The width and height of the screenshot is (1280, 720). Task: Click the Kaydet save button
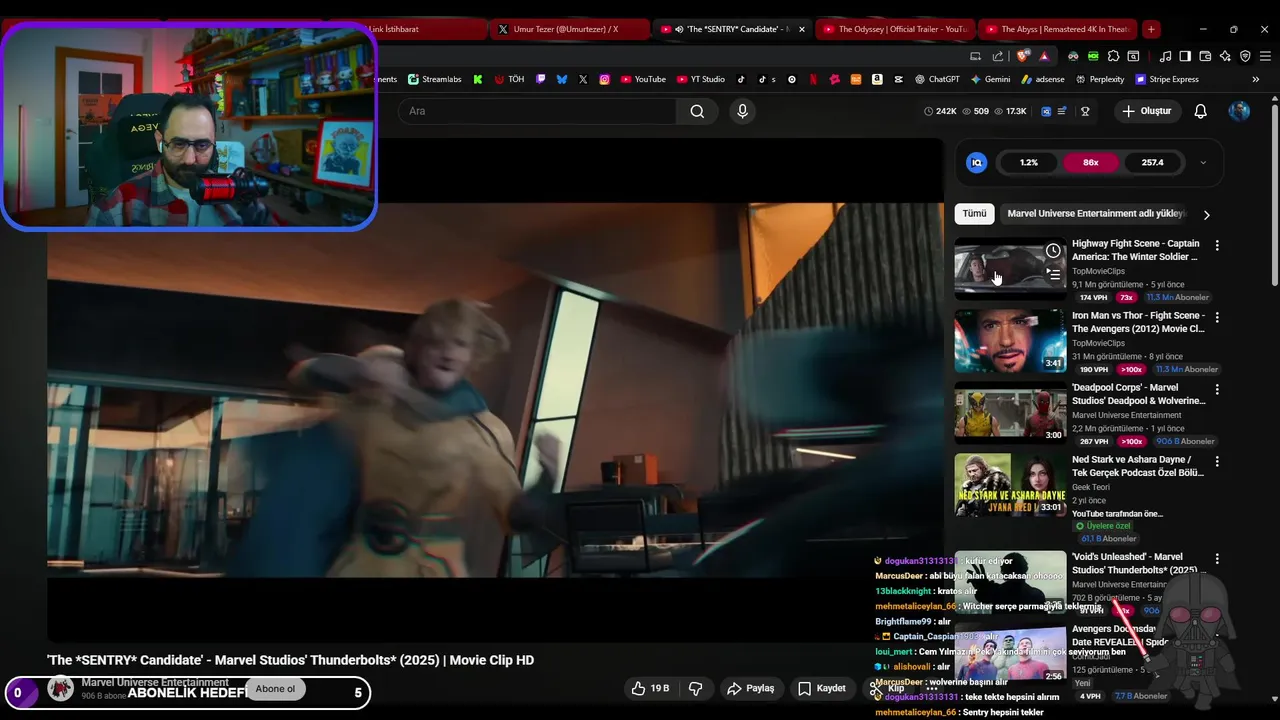pos(821,688)
